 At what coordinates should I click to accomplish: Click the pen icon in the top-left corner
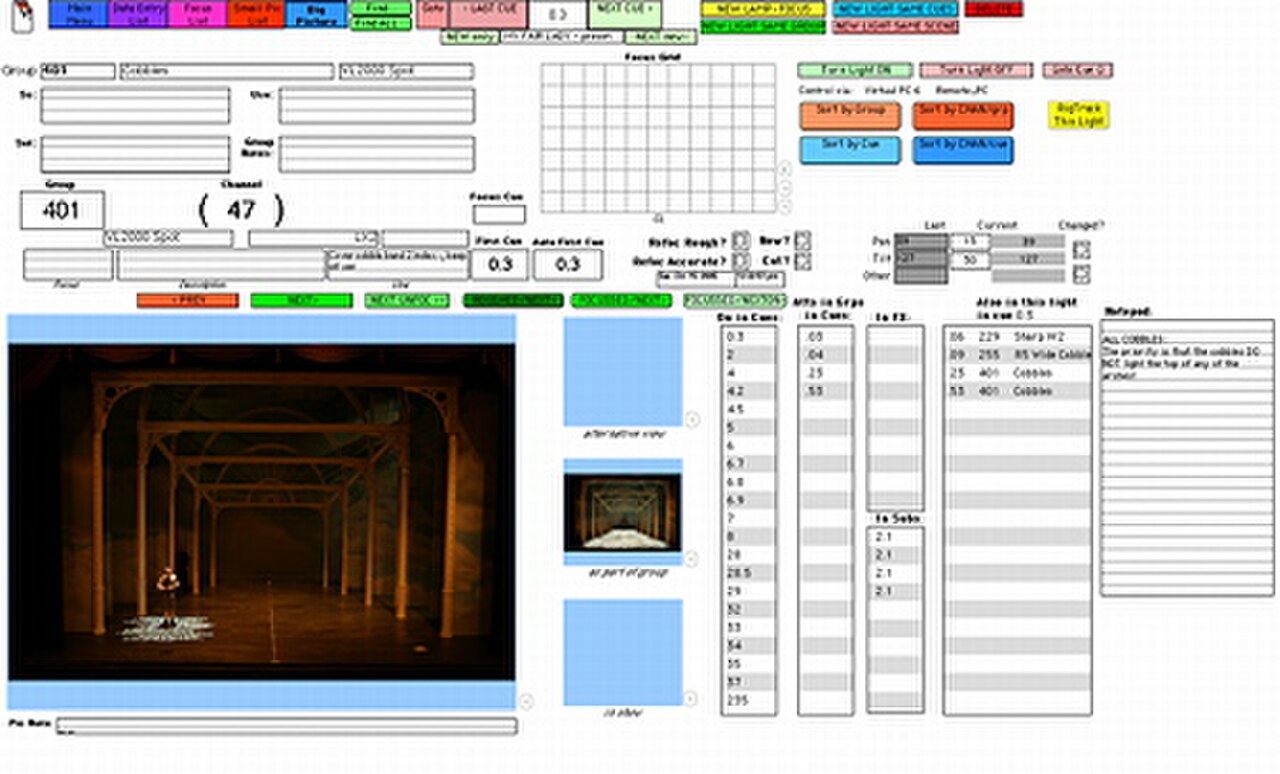(24, 15)
